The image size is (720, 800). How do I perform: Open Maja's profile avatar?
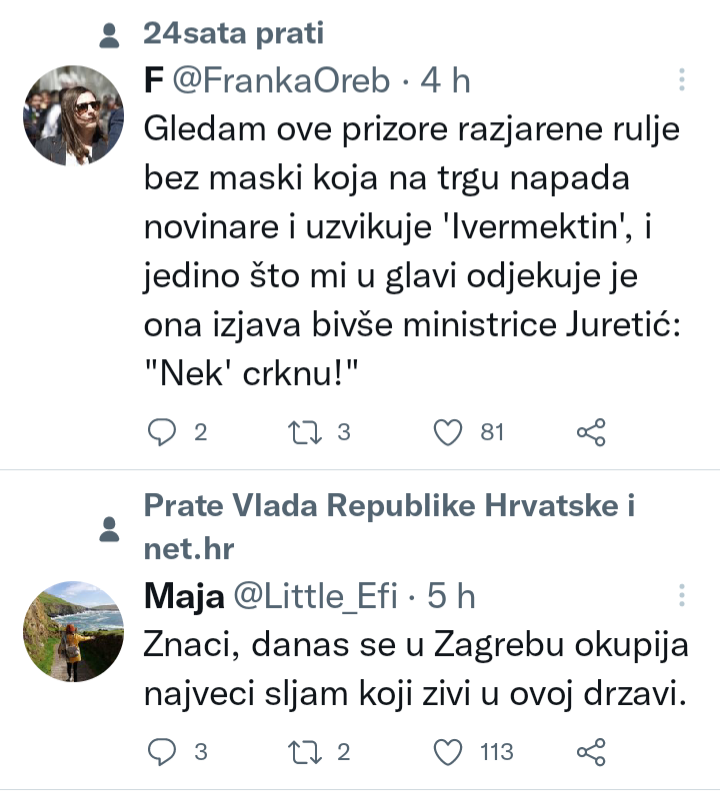tap(73, 631)
